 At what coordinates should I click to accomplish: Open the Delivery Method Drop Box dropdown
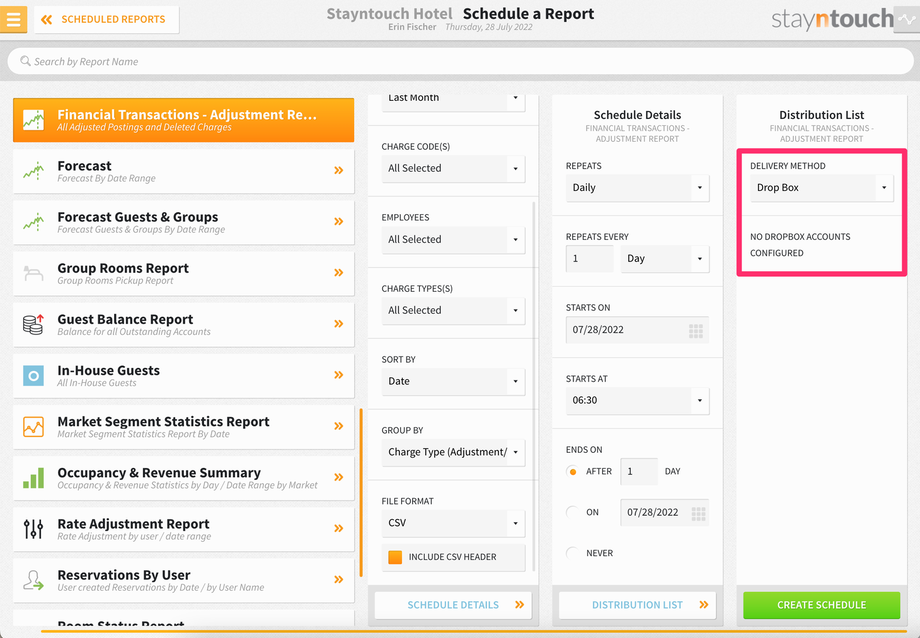(821, 188)
